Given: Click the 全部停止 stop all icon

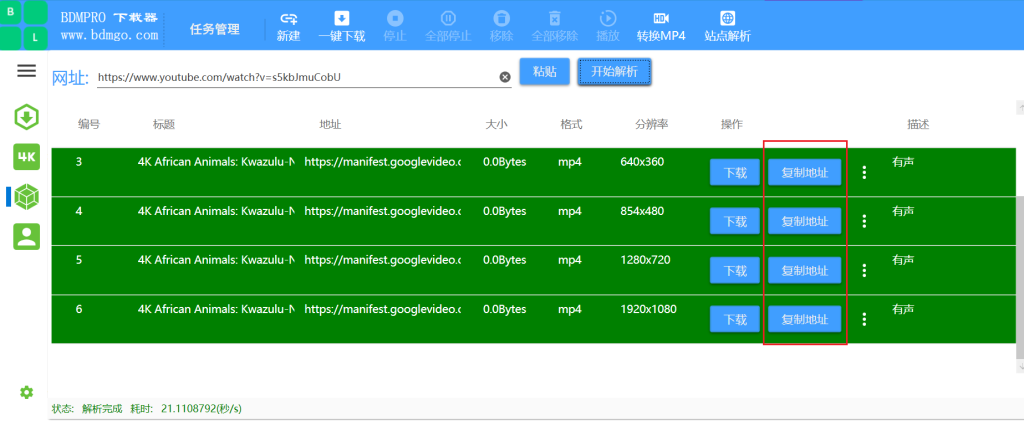Looking at the screenshot, I should tap(448, 18).
